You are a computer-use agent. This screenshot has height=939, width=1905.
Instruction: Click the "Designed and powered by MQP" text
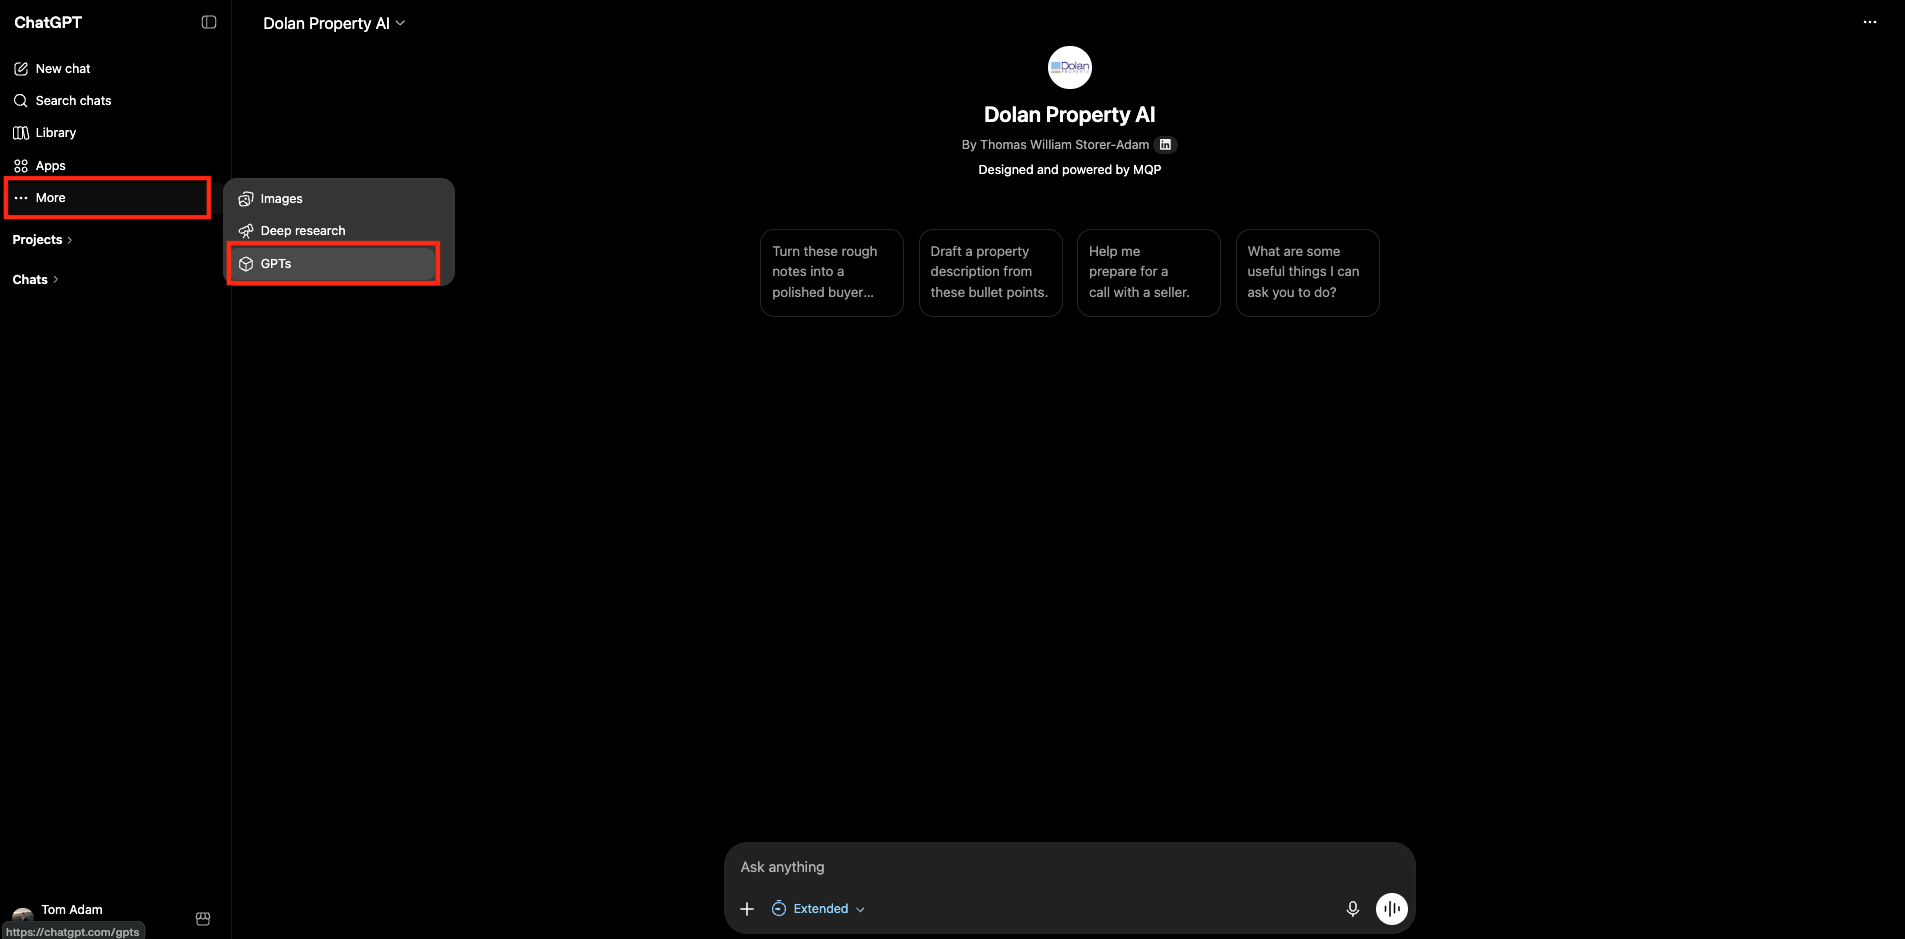pyautogui.click(x=1070, y=170)
